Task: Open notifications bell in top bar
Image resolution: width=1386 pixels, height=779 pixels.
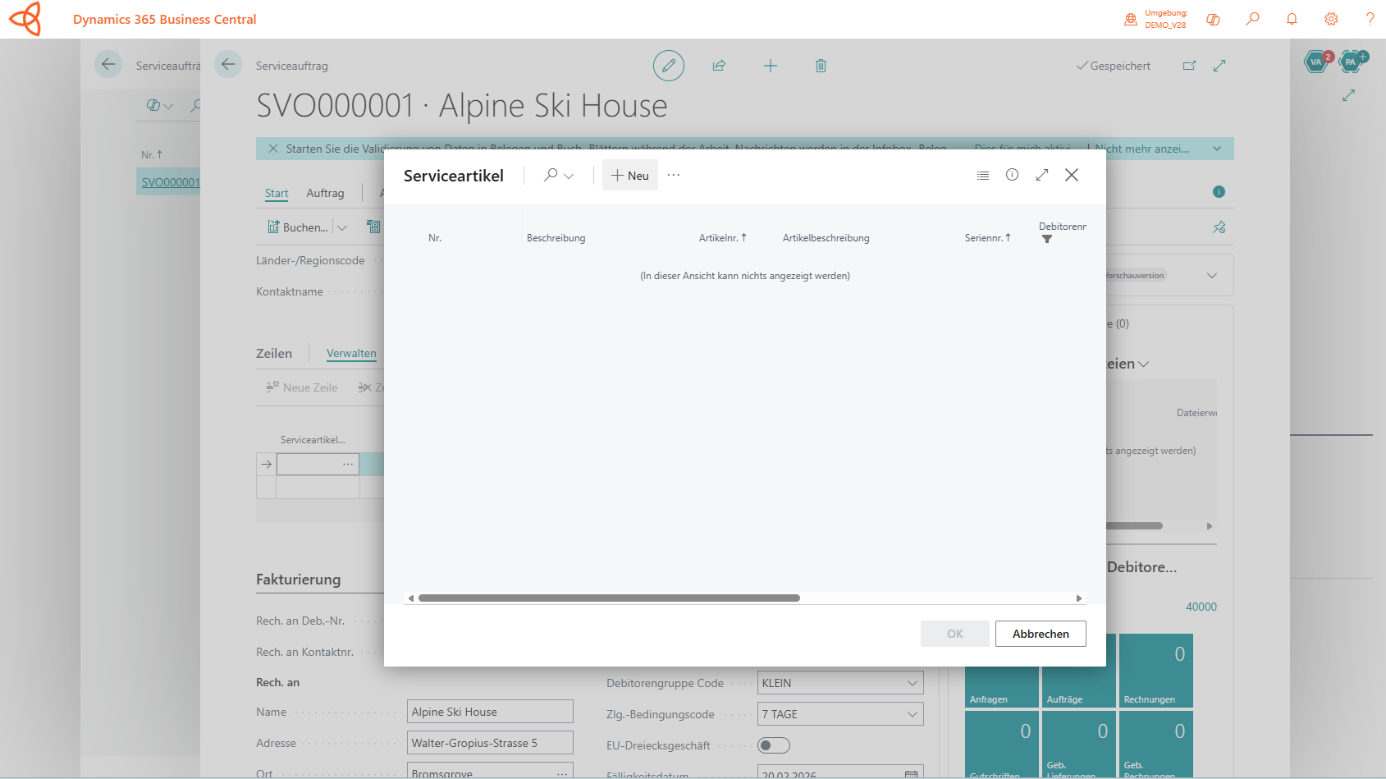Action: tap(1292, 19)
